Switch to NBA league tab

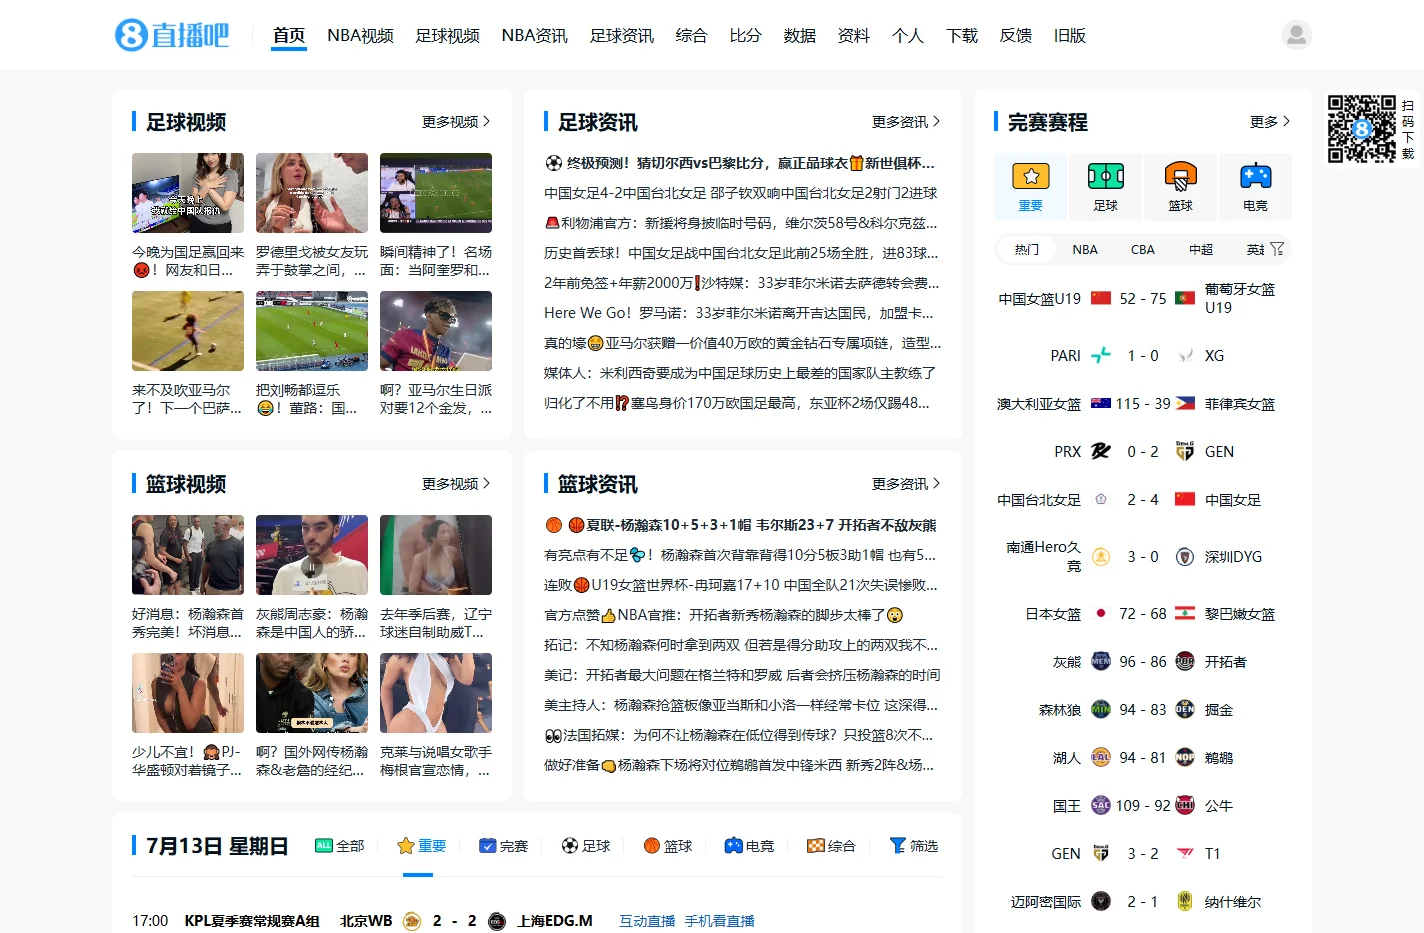1085,249
